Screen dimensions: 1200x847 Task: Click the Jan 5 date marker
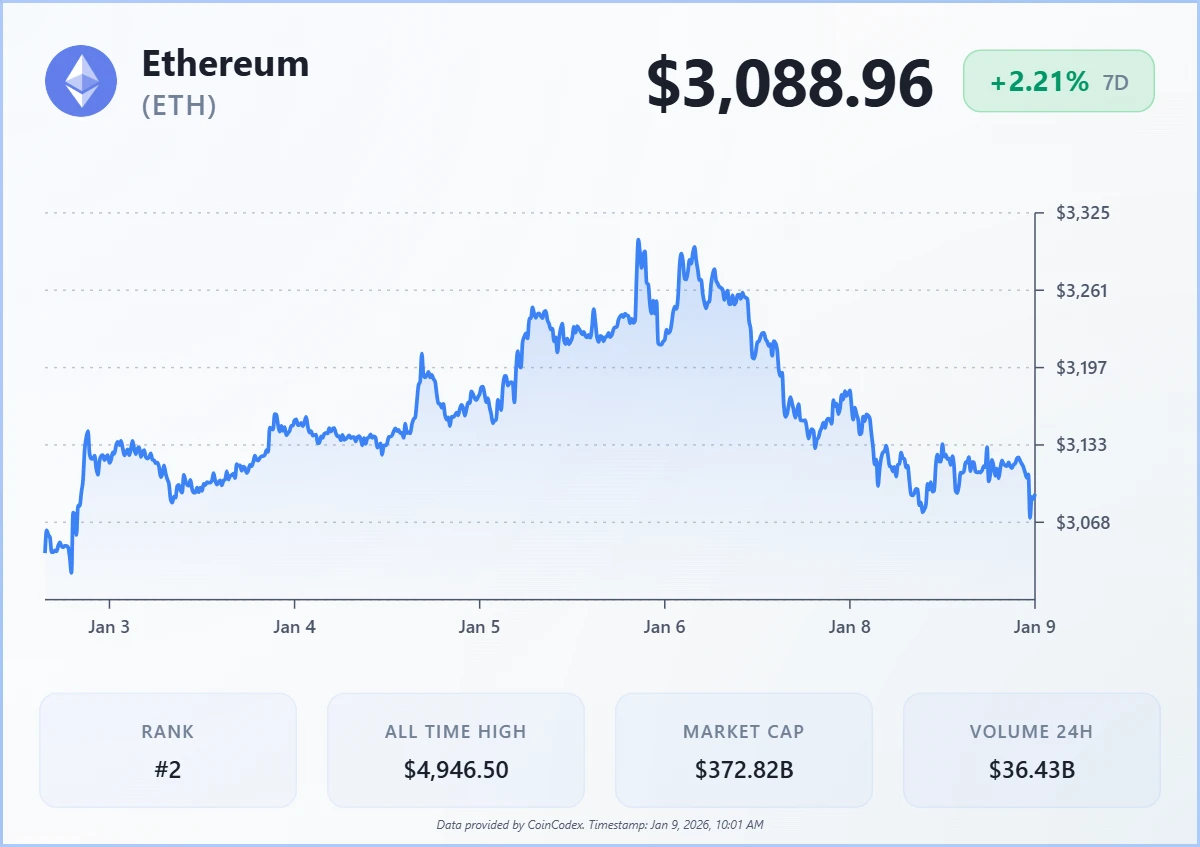479,627
